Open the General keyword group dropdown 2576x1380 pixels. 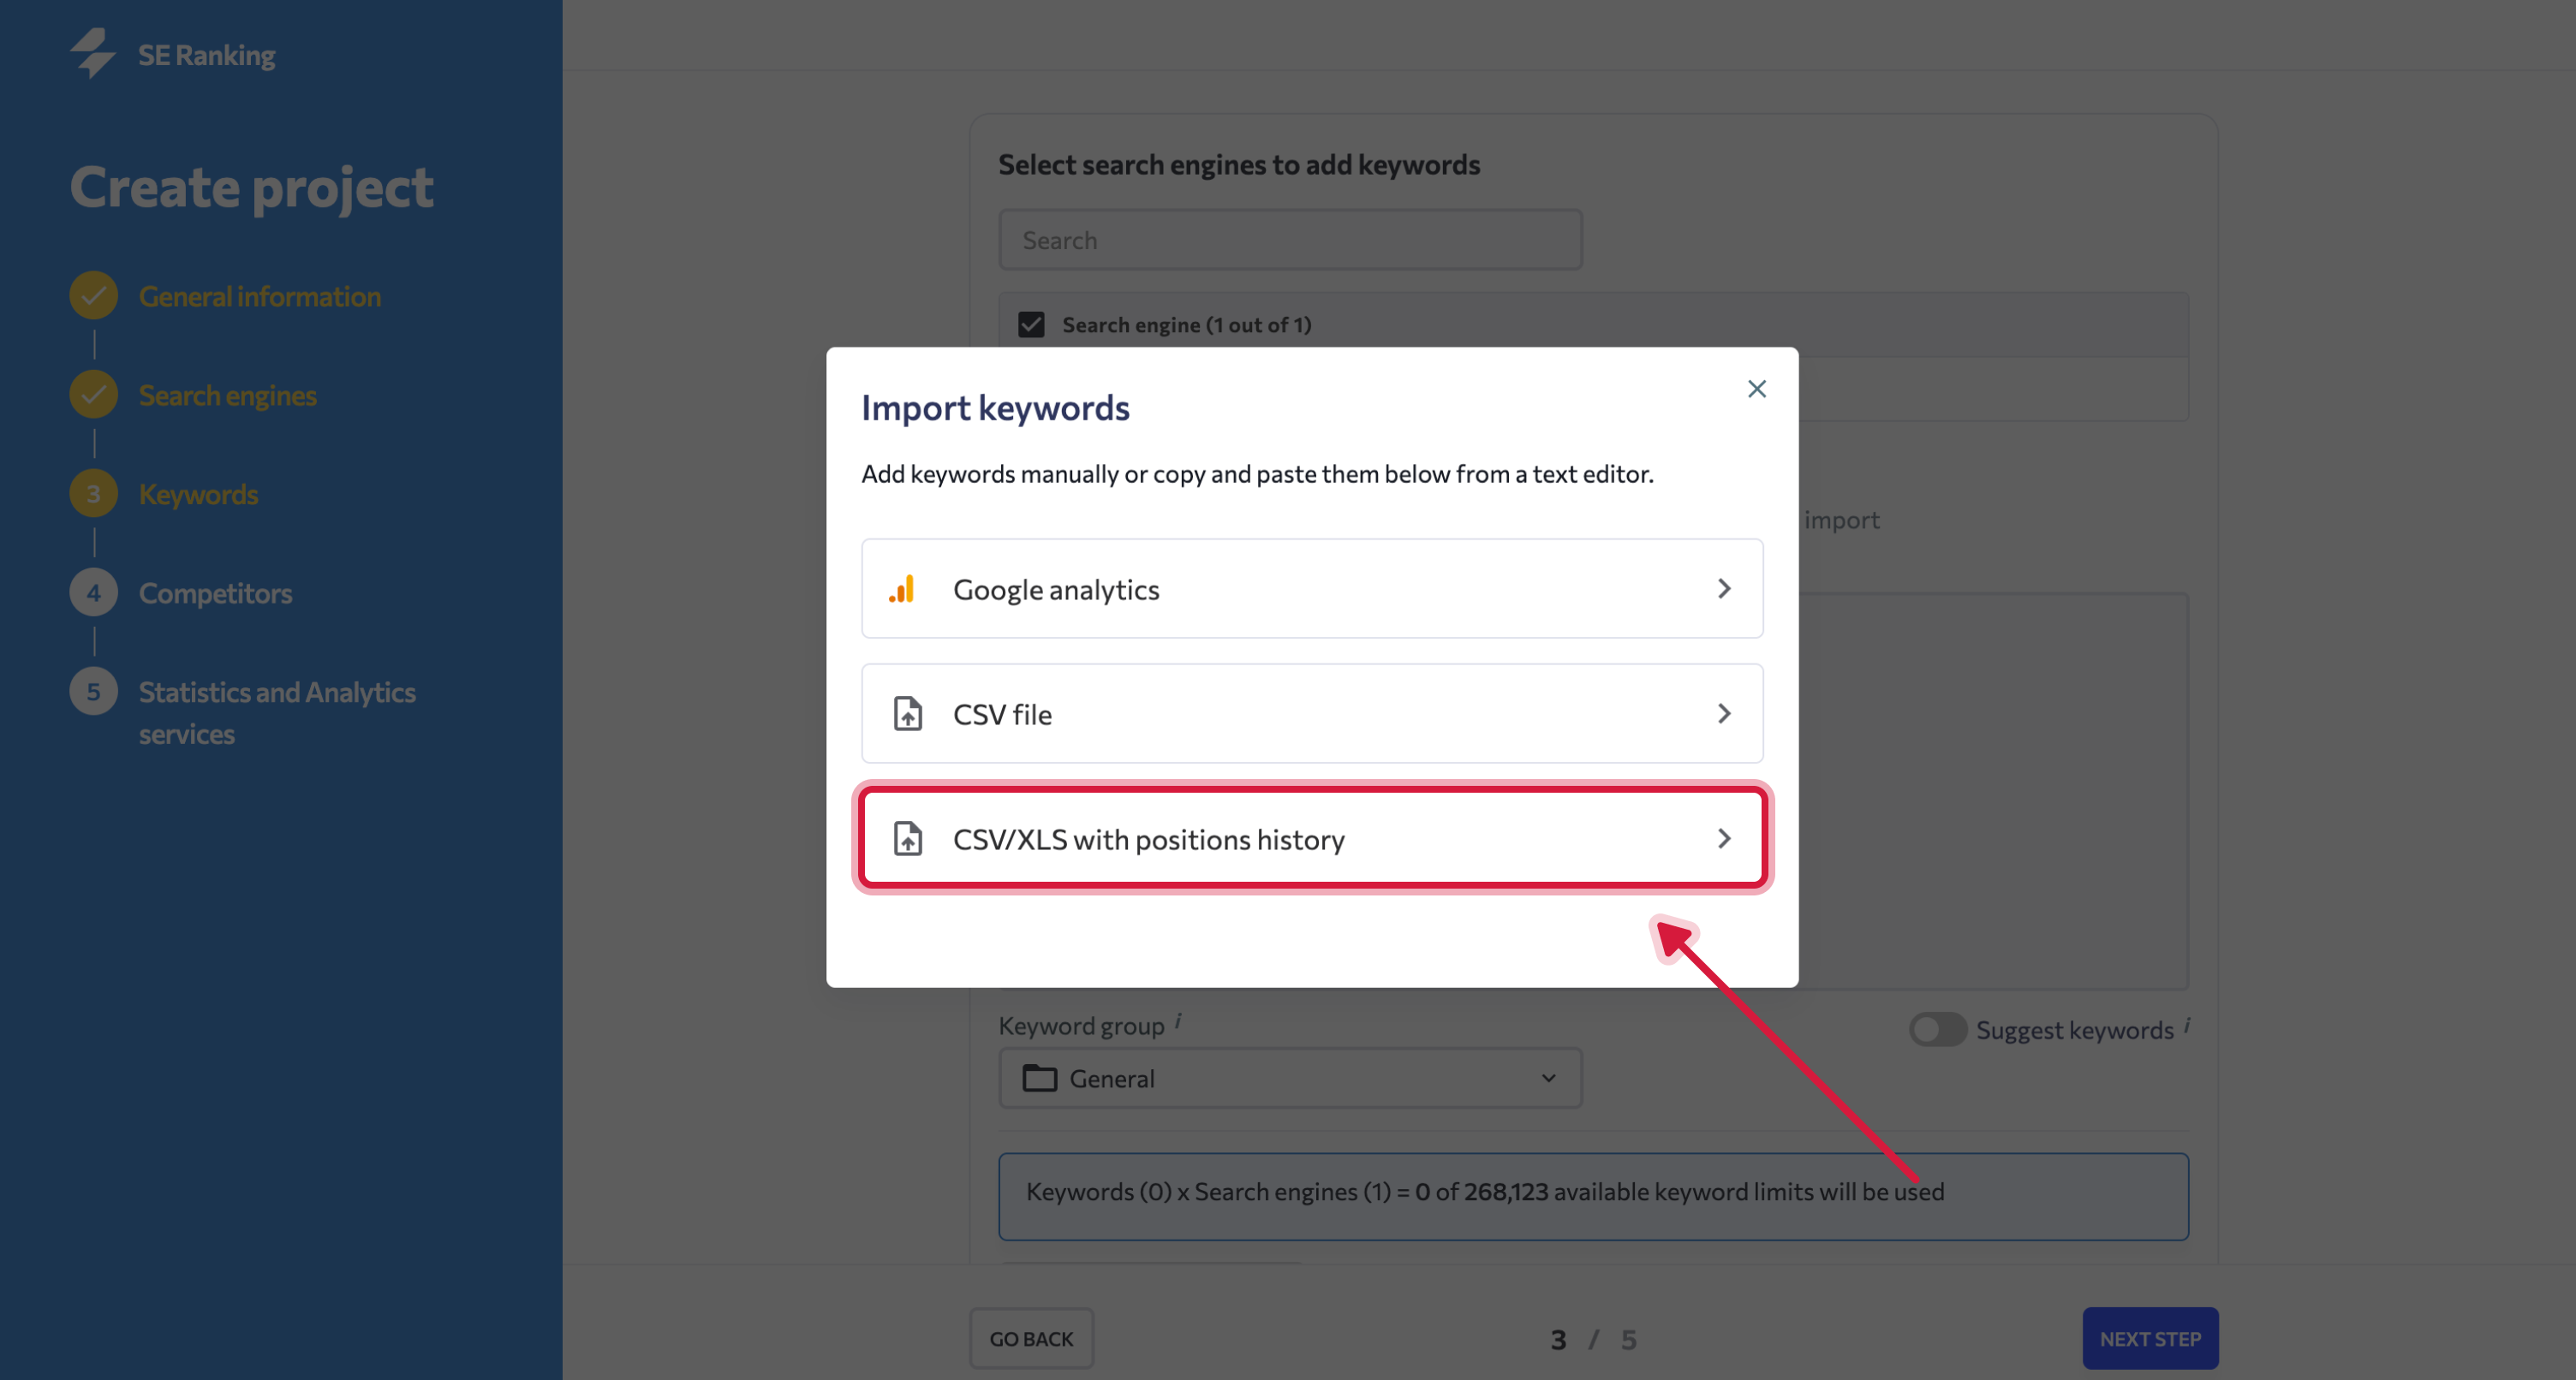1290,1078
